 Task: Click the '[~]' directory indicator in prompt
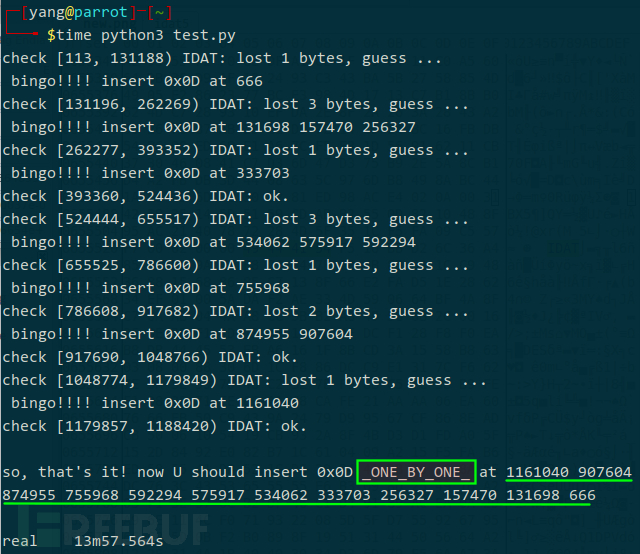160,12
